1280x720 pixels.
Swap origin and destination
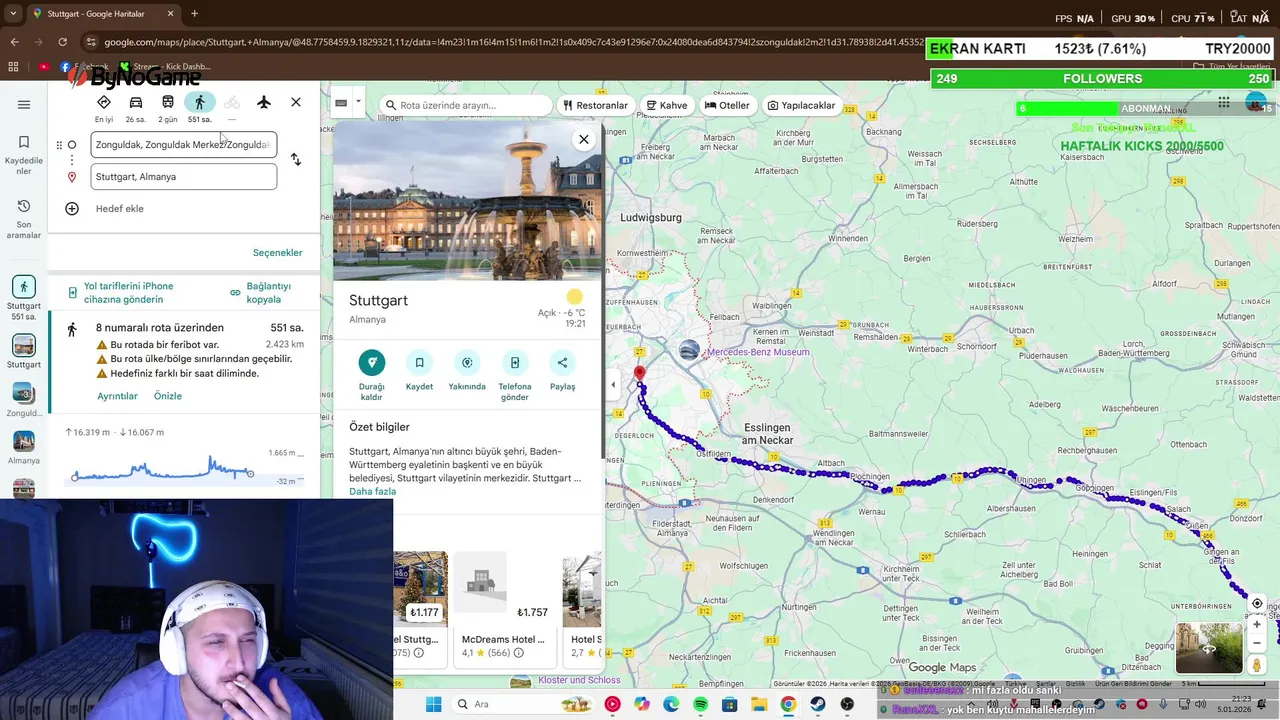pyautogui.click(x=296, y=159)
